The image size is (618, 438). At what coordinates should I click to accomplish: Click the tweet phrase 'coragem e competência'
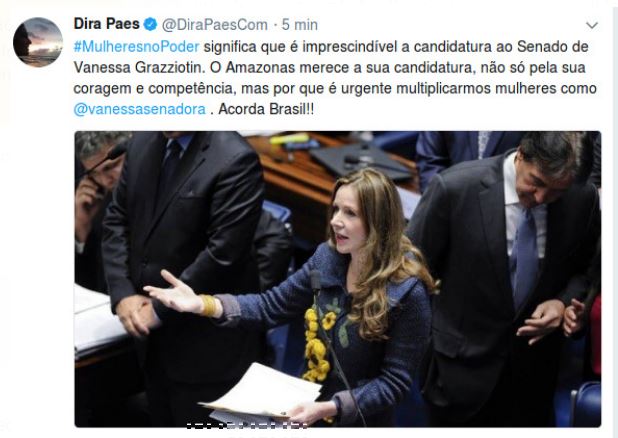pos(153,89)
